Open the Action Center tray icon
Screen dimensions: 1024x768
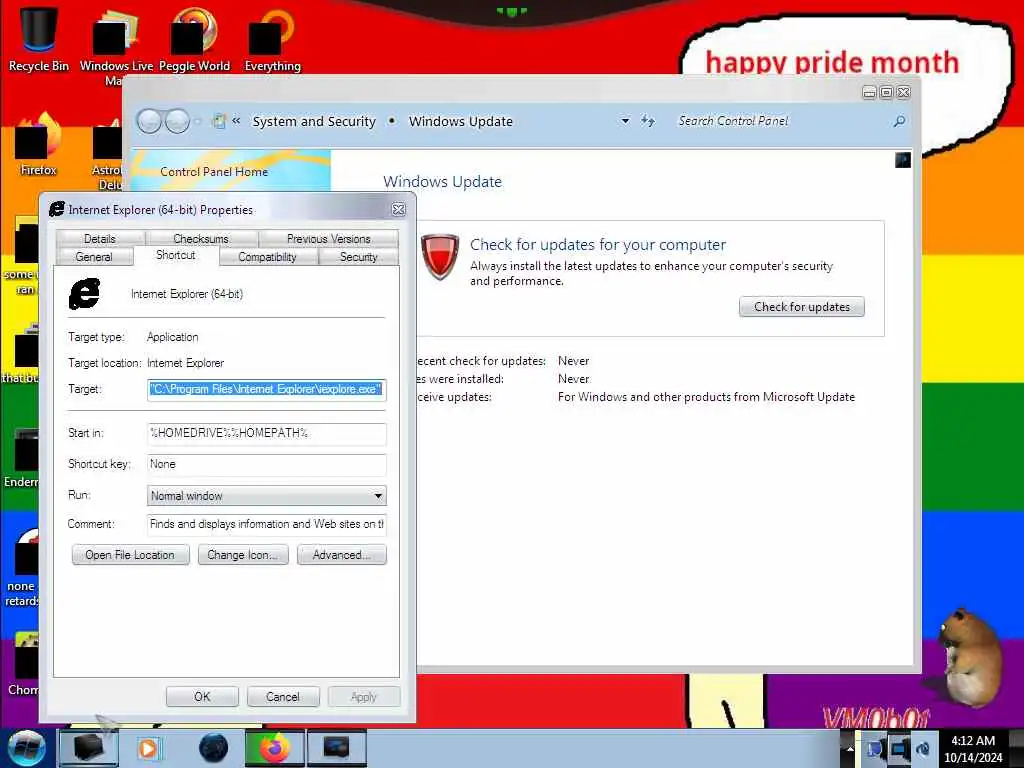click(874, 749)
